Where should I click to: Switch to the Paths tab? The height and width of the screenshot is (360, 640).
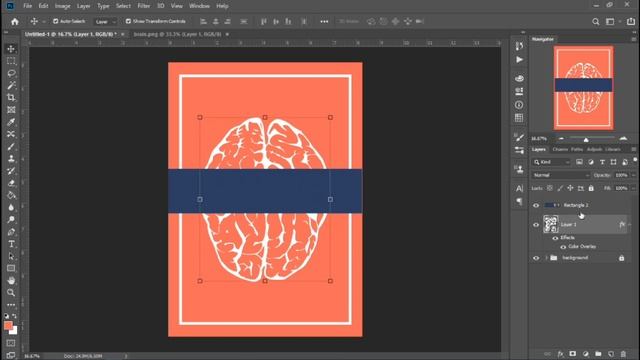coord(577,149)
